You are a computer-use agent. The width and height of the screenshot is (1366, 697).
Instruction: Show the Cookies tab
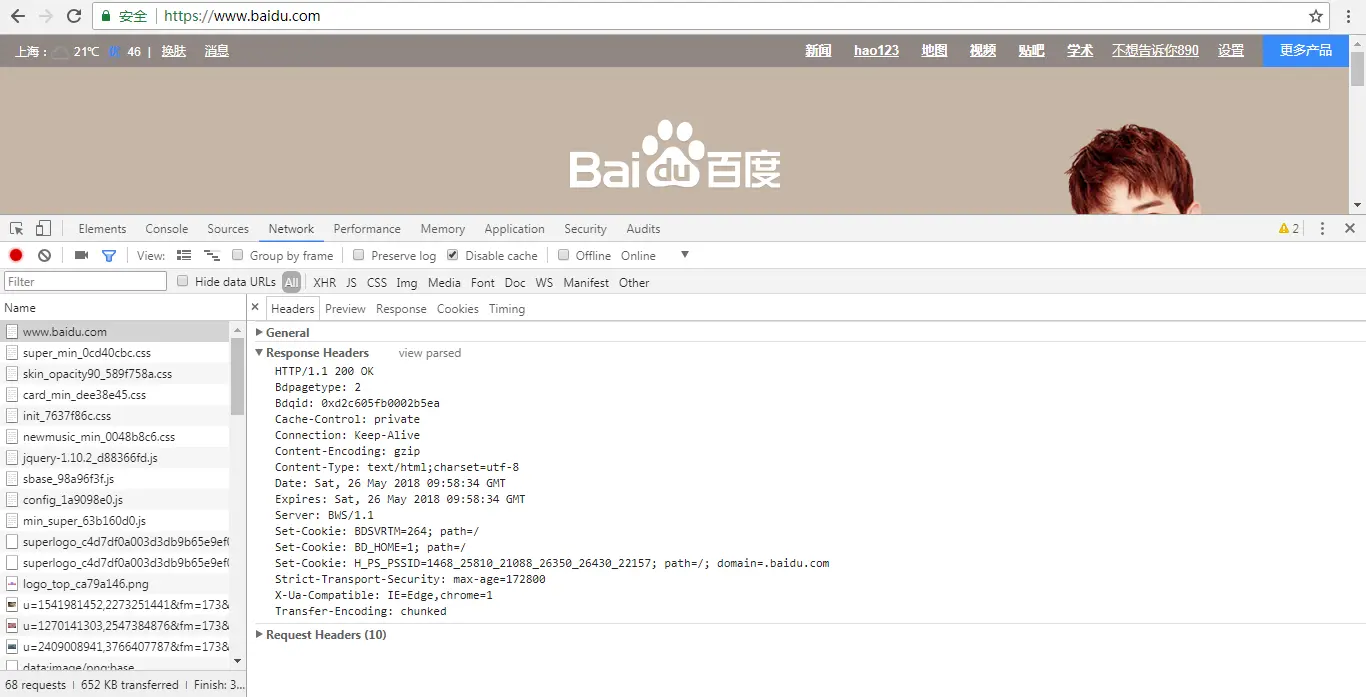[x=458, y=309]
